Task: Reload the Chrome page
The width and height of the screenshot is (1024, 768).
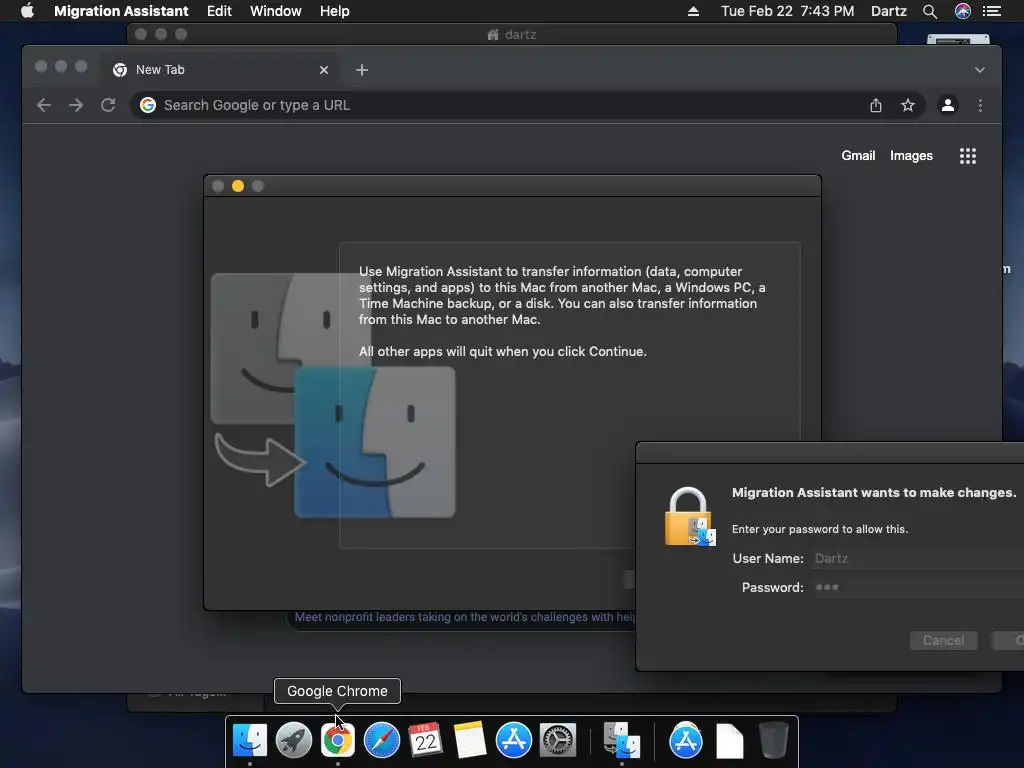Action: coord(108,105)
